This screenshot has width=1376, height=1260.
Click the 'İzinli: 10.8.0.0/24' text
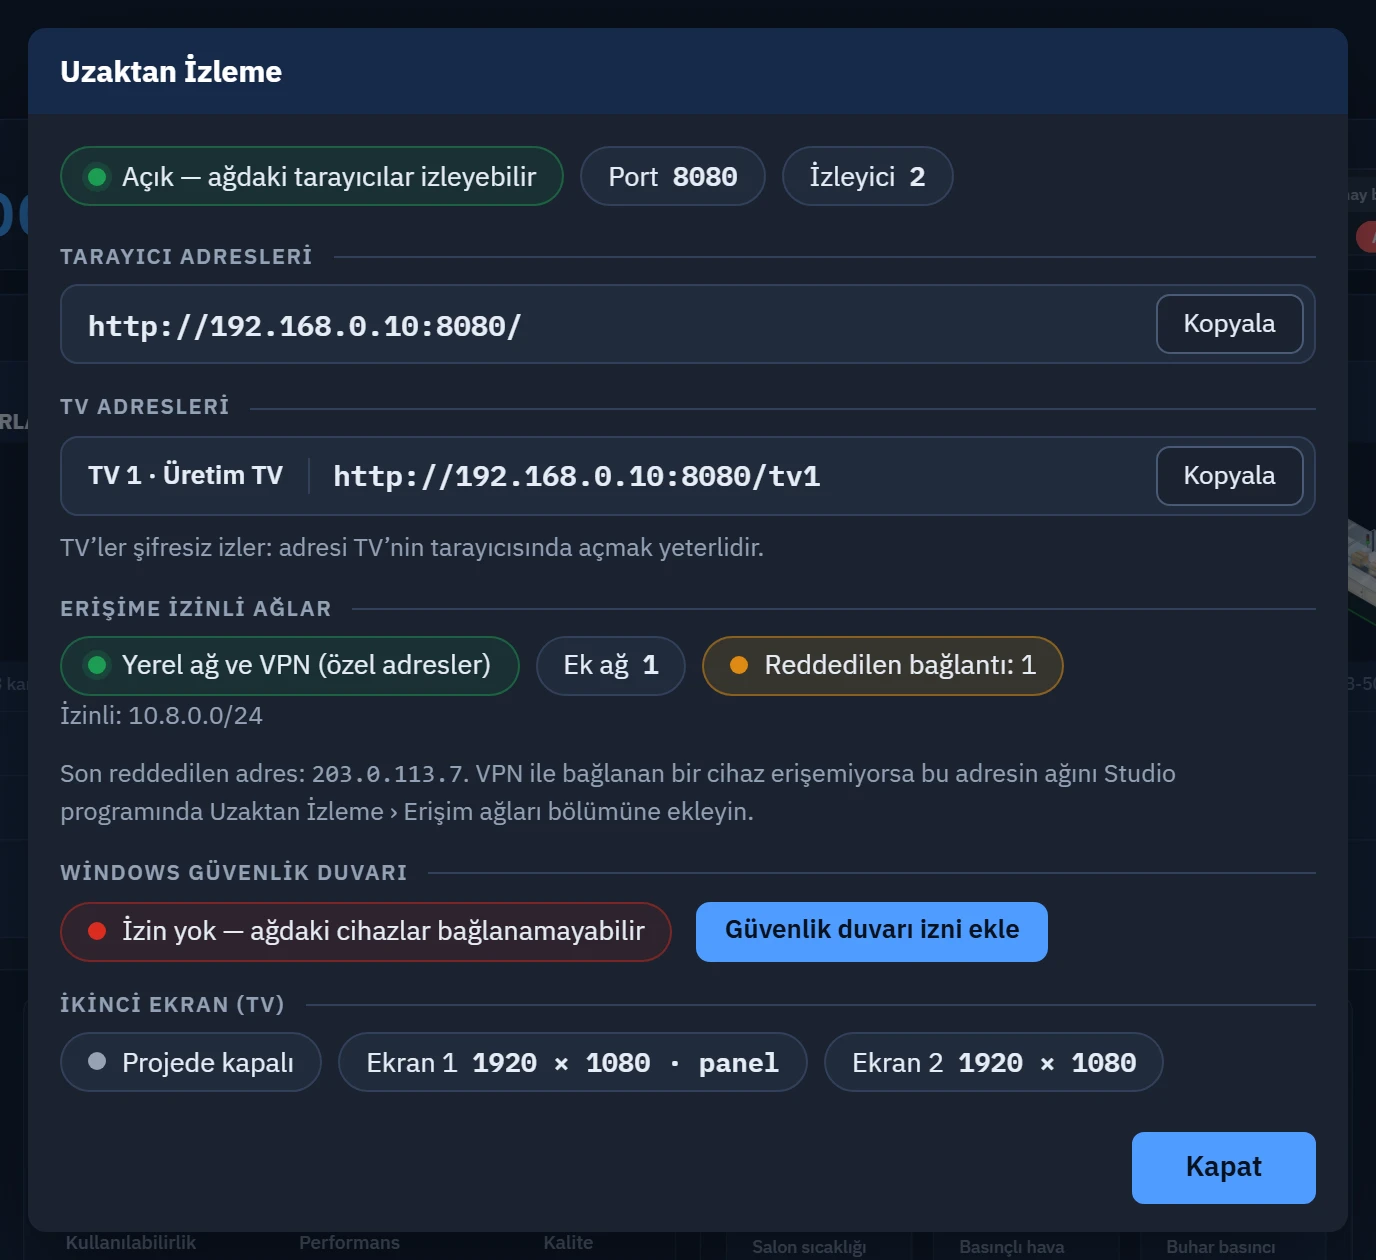click(x=161, y=716)
